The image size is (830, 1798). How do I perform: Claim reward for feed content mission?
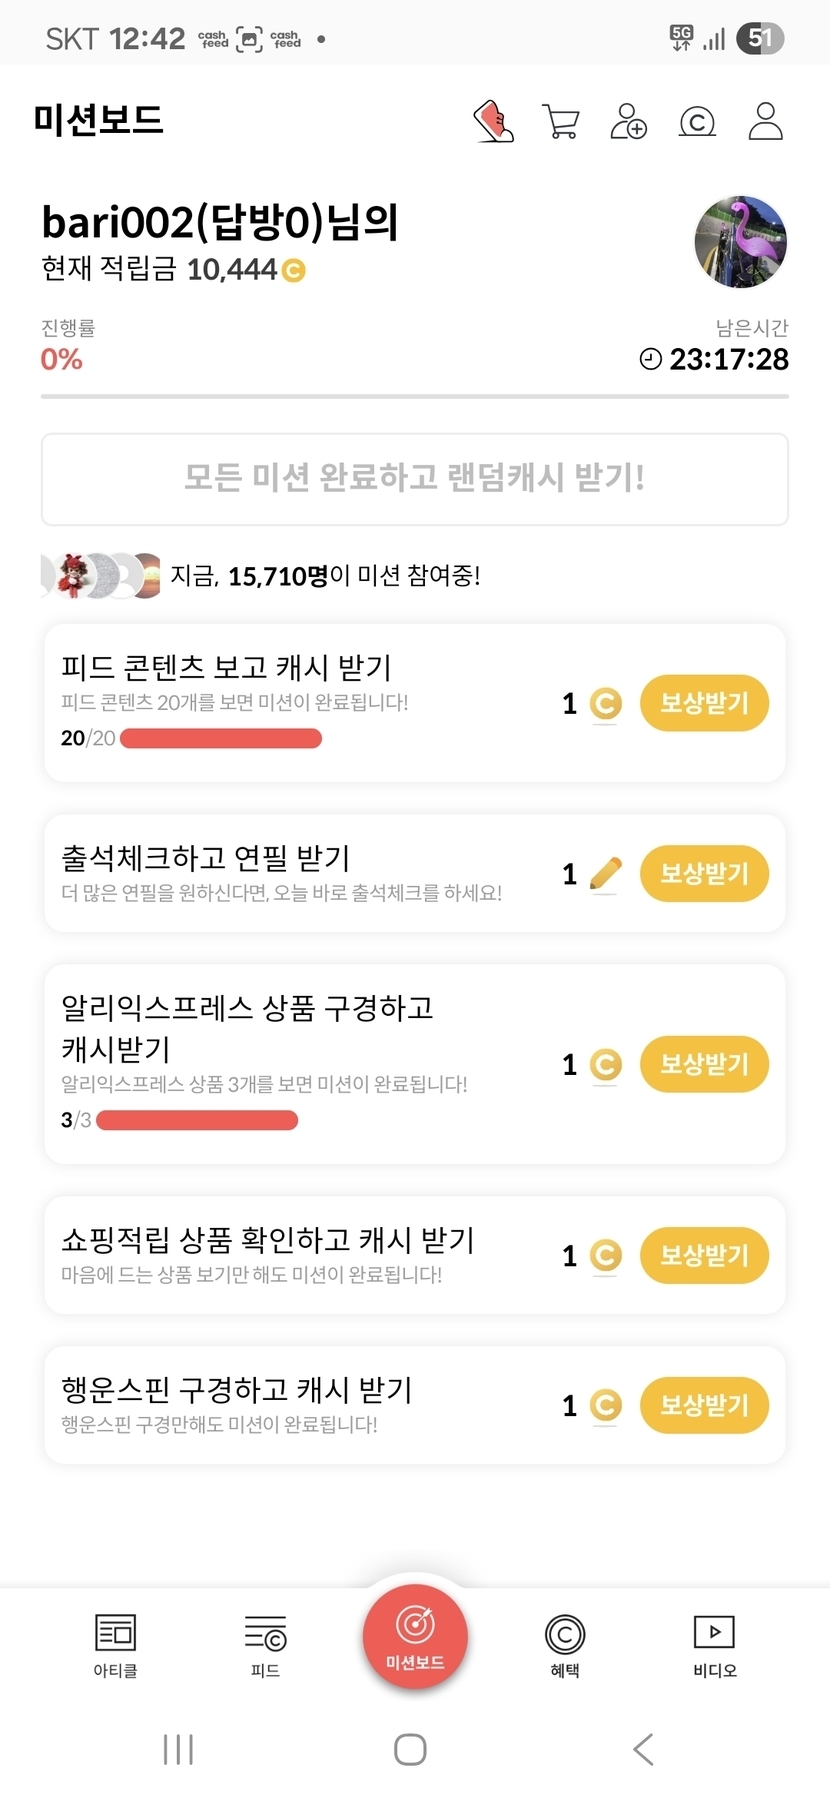704,703
